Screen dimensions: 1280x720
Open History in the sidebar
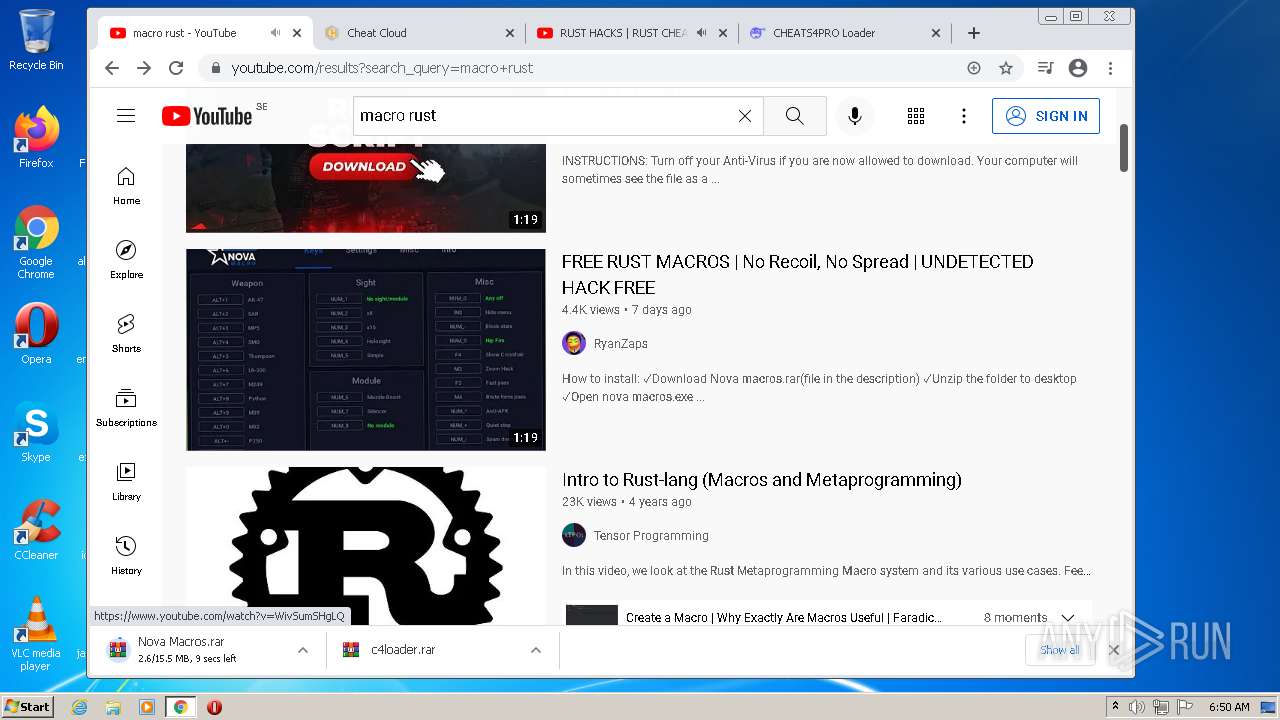point(126,556)
